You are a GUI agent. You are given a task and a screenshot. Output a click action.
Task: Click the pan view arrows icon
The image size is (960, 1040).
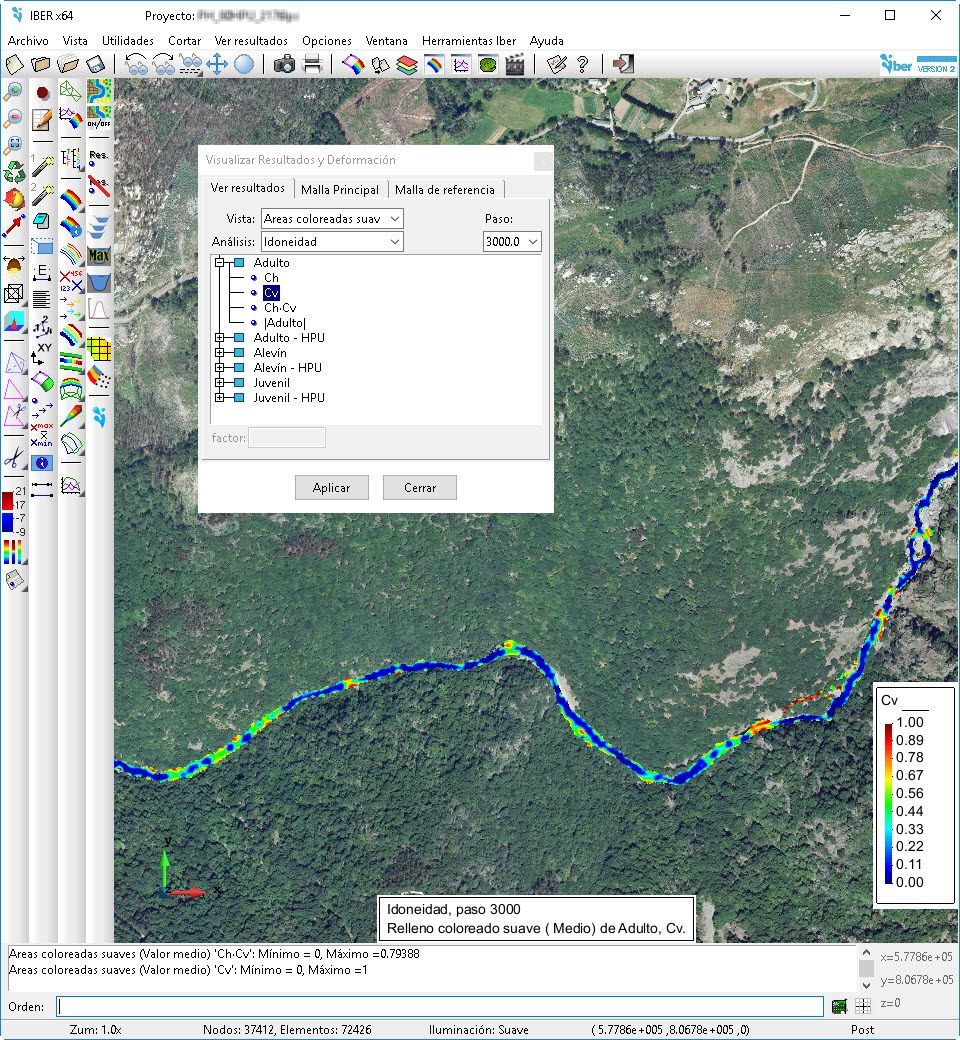click(x=217, y=65)
